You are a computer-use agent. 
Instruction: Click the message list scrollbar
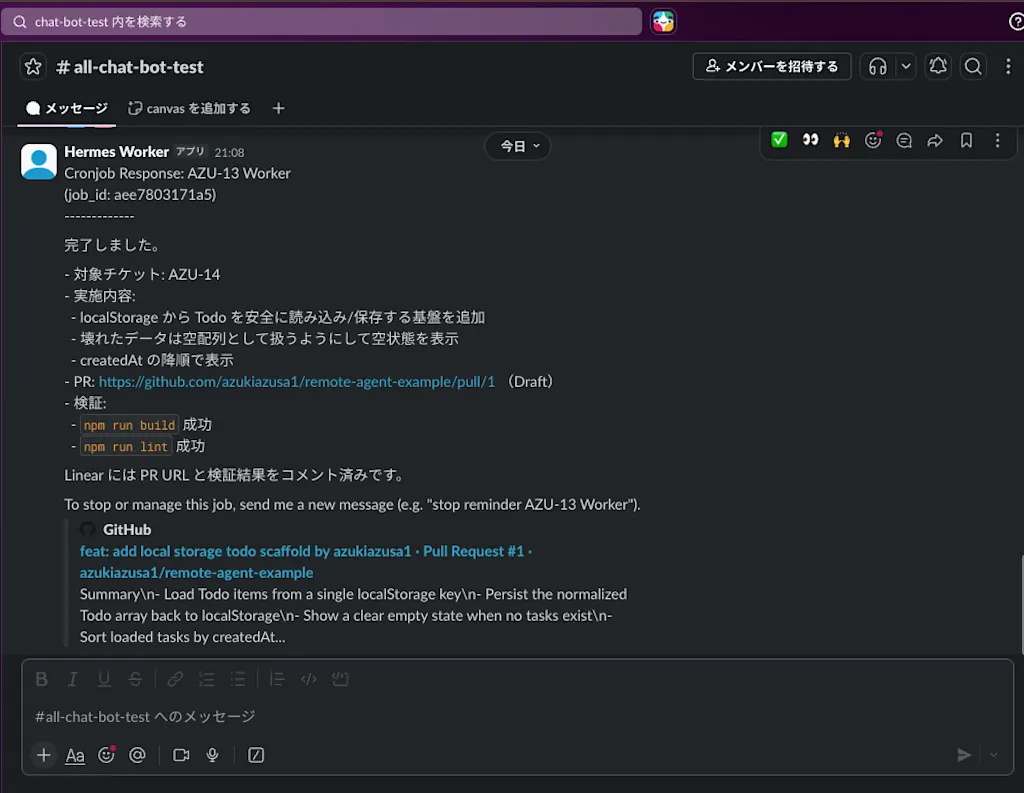pyautogui.click(x=1021, y=603)
